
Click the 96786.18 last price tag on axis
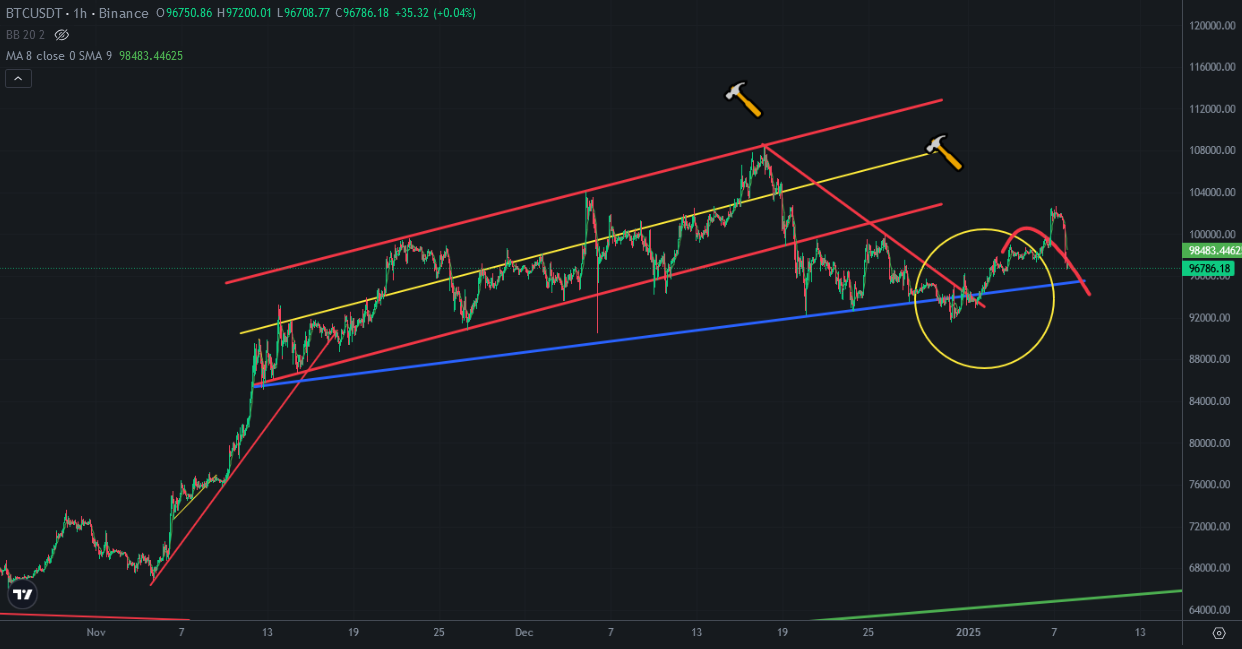tap(1210, 268)
